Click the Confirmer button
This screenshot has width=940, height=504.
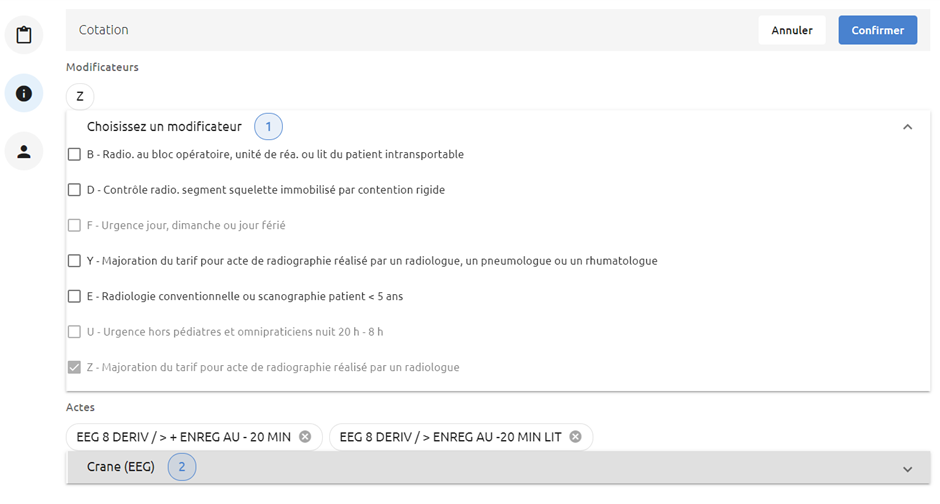tap(878, 30)
